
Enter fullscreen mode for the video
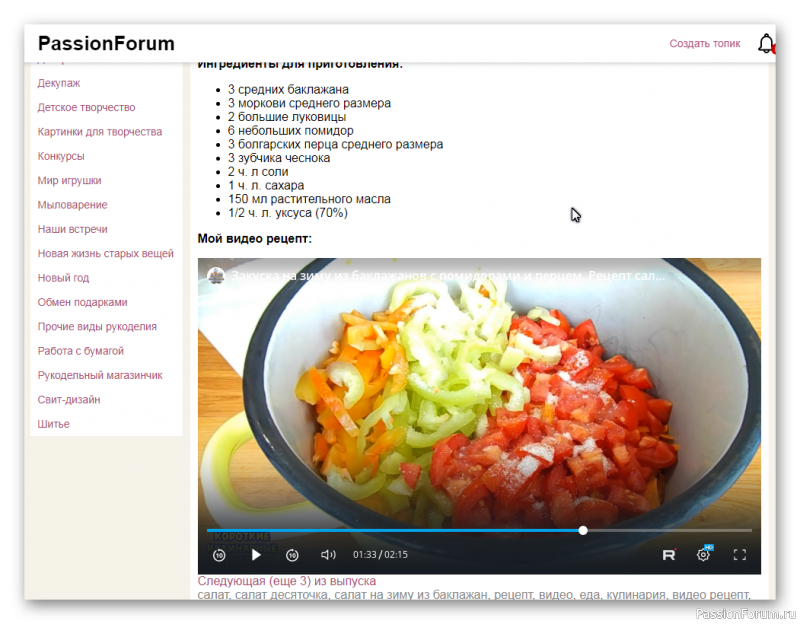point(740,554)
